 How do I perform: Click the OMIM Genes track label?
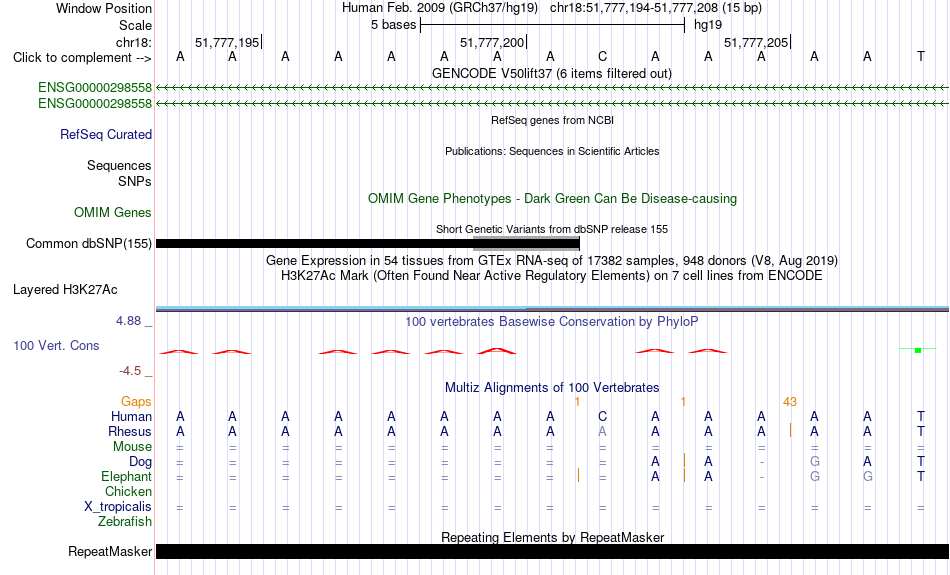pyautogui.click(x=113, y=213)
